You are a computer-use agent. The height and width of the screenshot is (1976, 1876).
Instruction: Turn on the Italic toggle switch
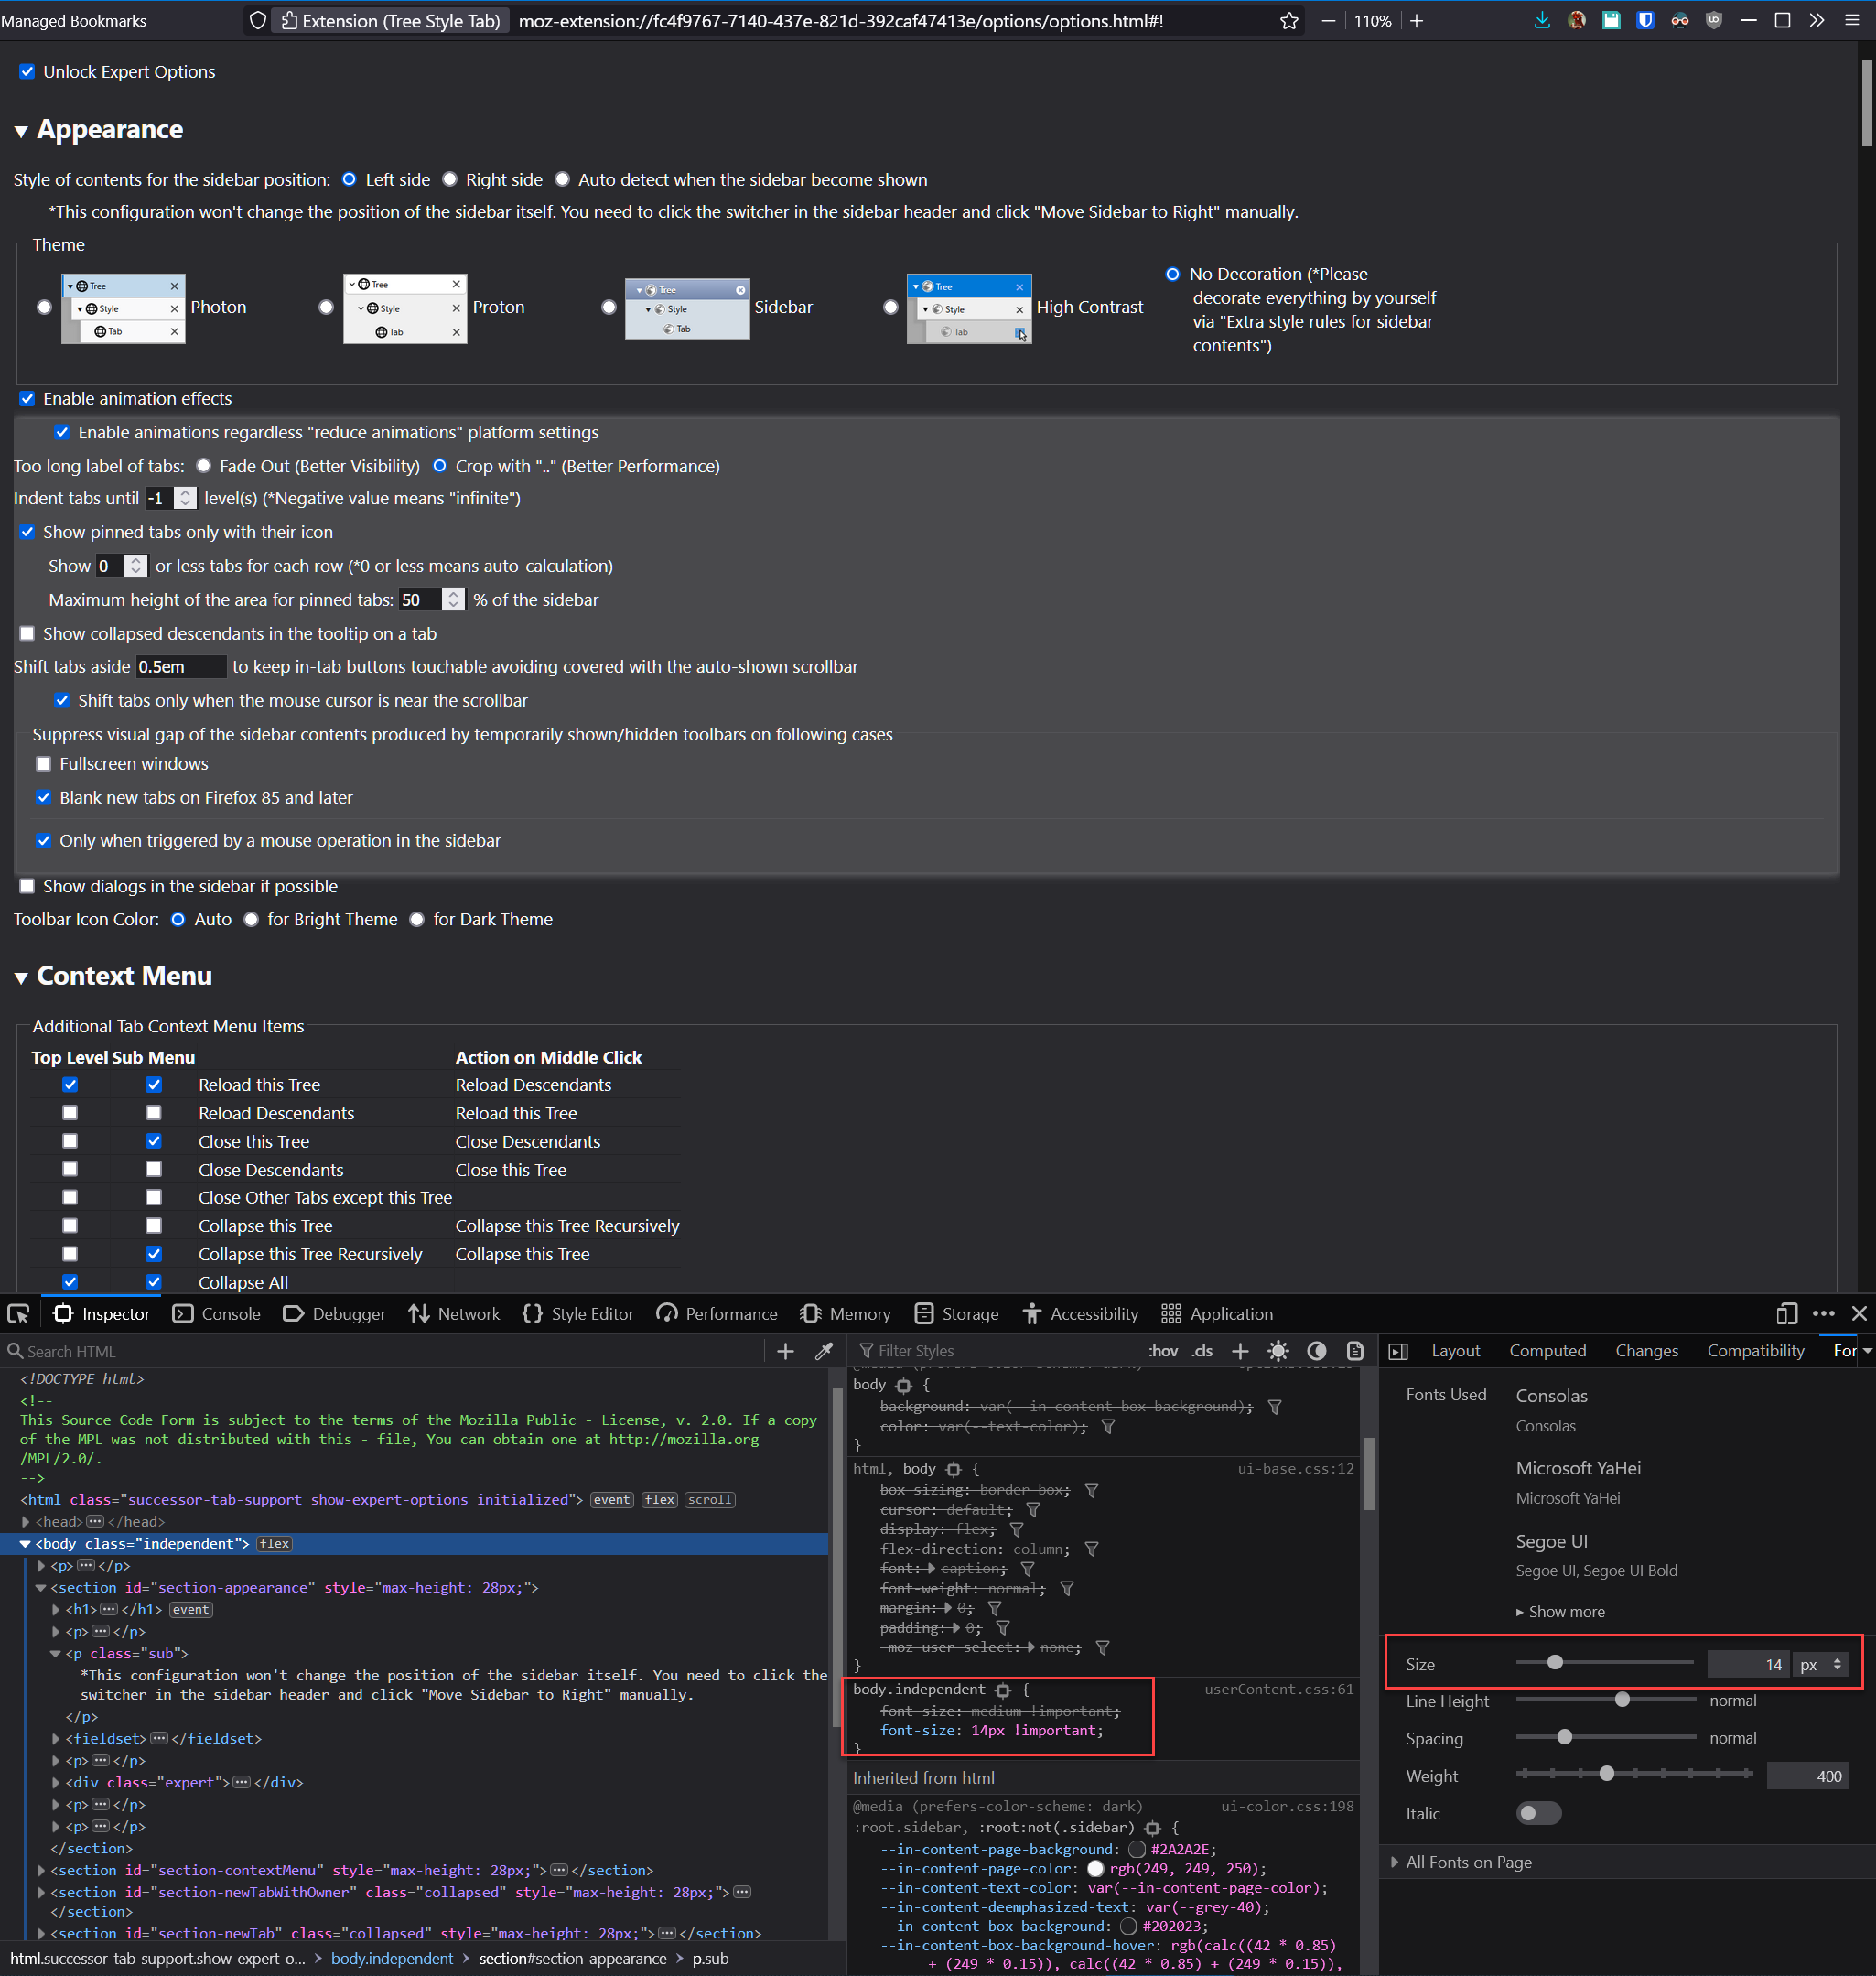[x=1538, y=1813]
